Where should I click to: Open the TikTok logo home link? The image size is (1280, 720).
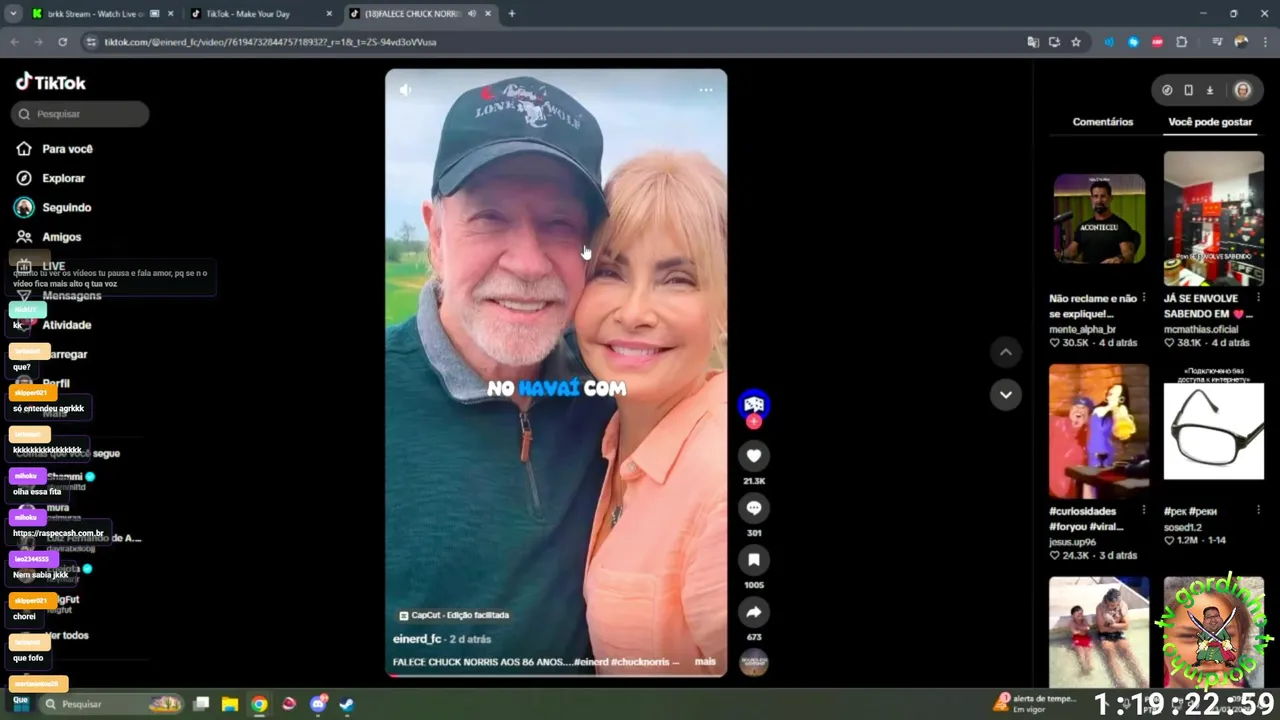51,82
